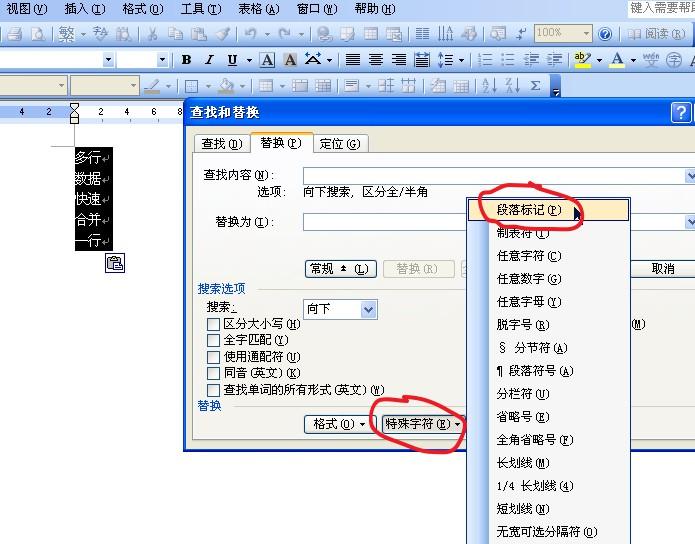
Task: Increase indent toolbar icon
Action: point(554,59)
